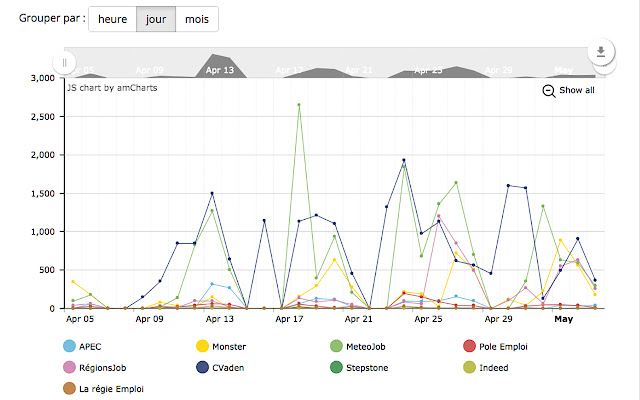
Task: Click the Apr 21 x-axis label
Action: pos(358,319)
